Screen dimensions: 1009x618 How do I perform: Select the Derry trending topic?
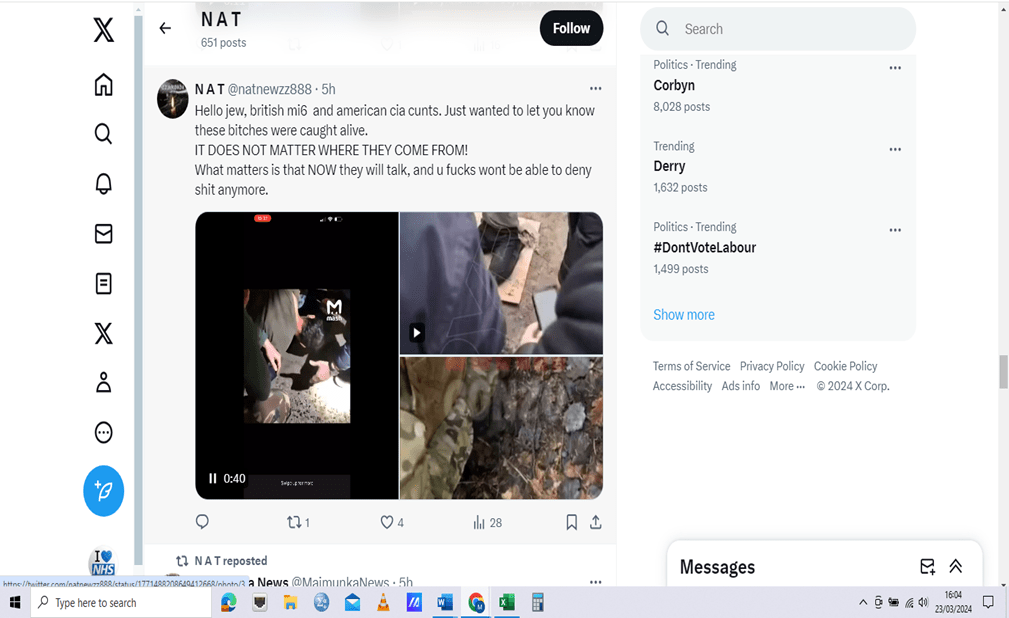[669, 166]
